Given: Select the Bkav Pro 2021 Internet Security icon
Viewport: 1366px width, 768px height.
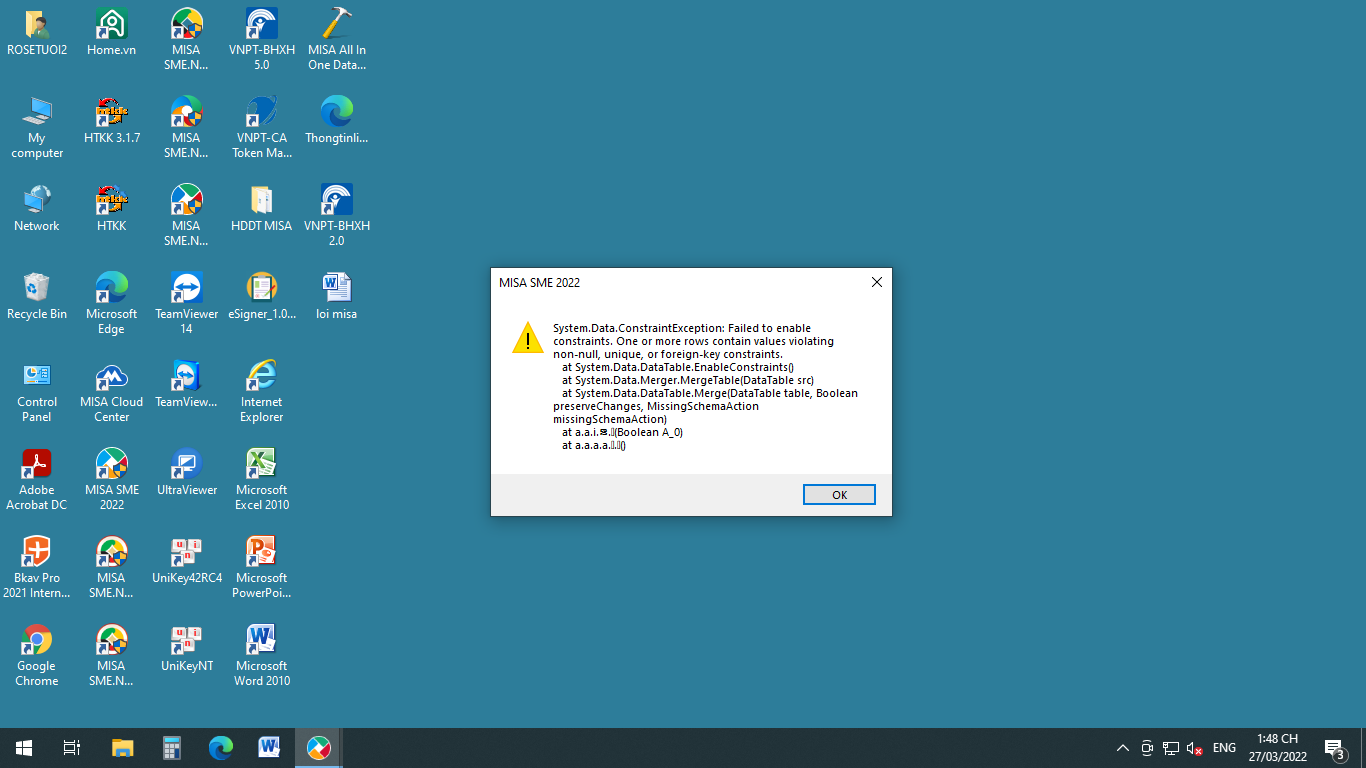Looking at the screenshot, I should (37, 568).
